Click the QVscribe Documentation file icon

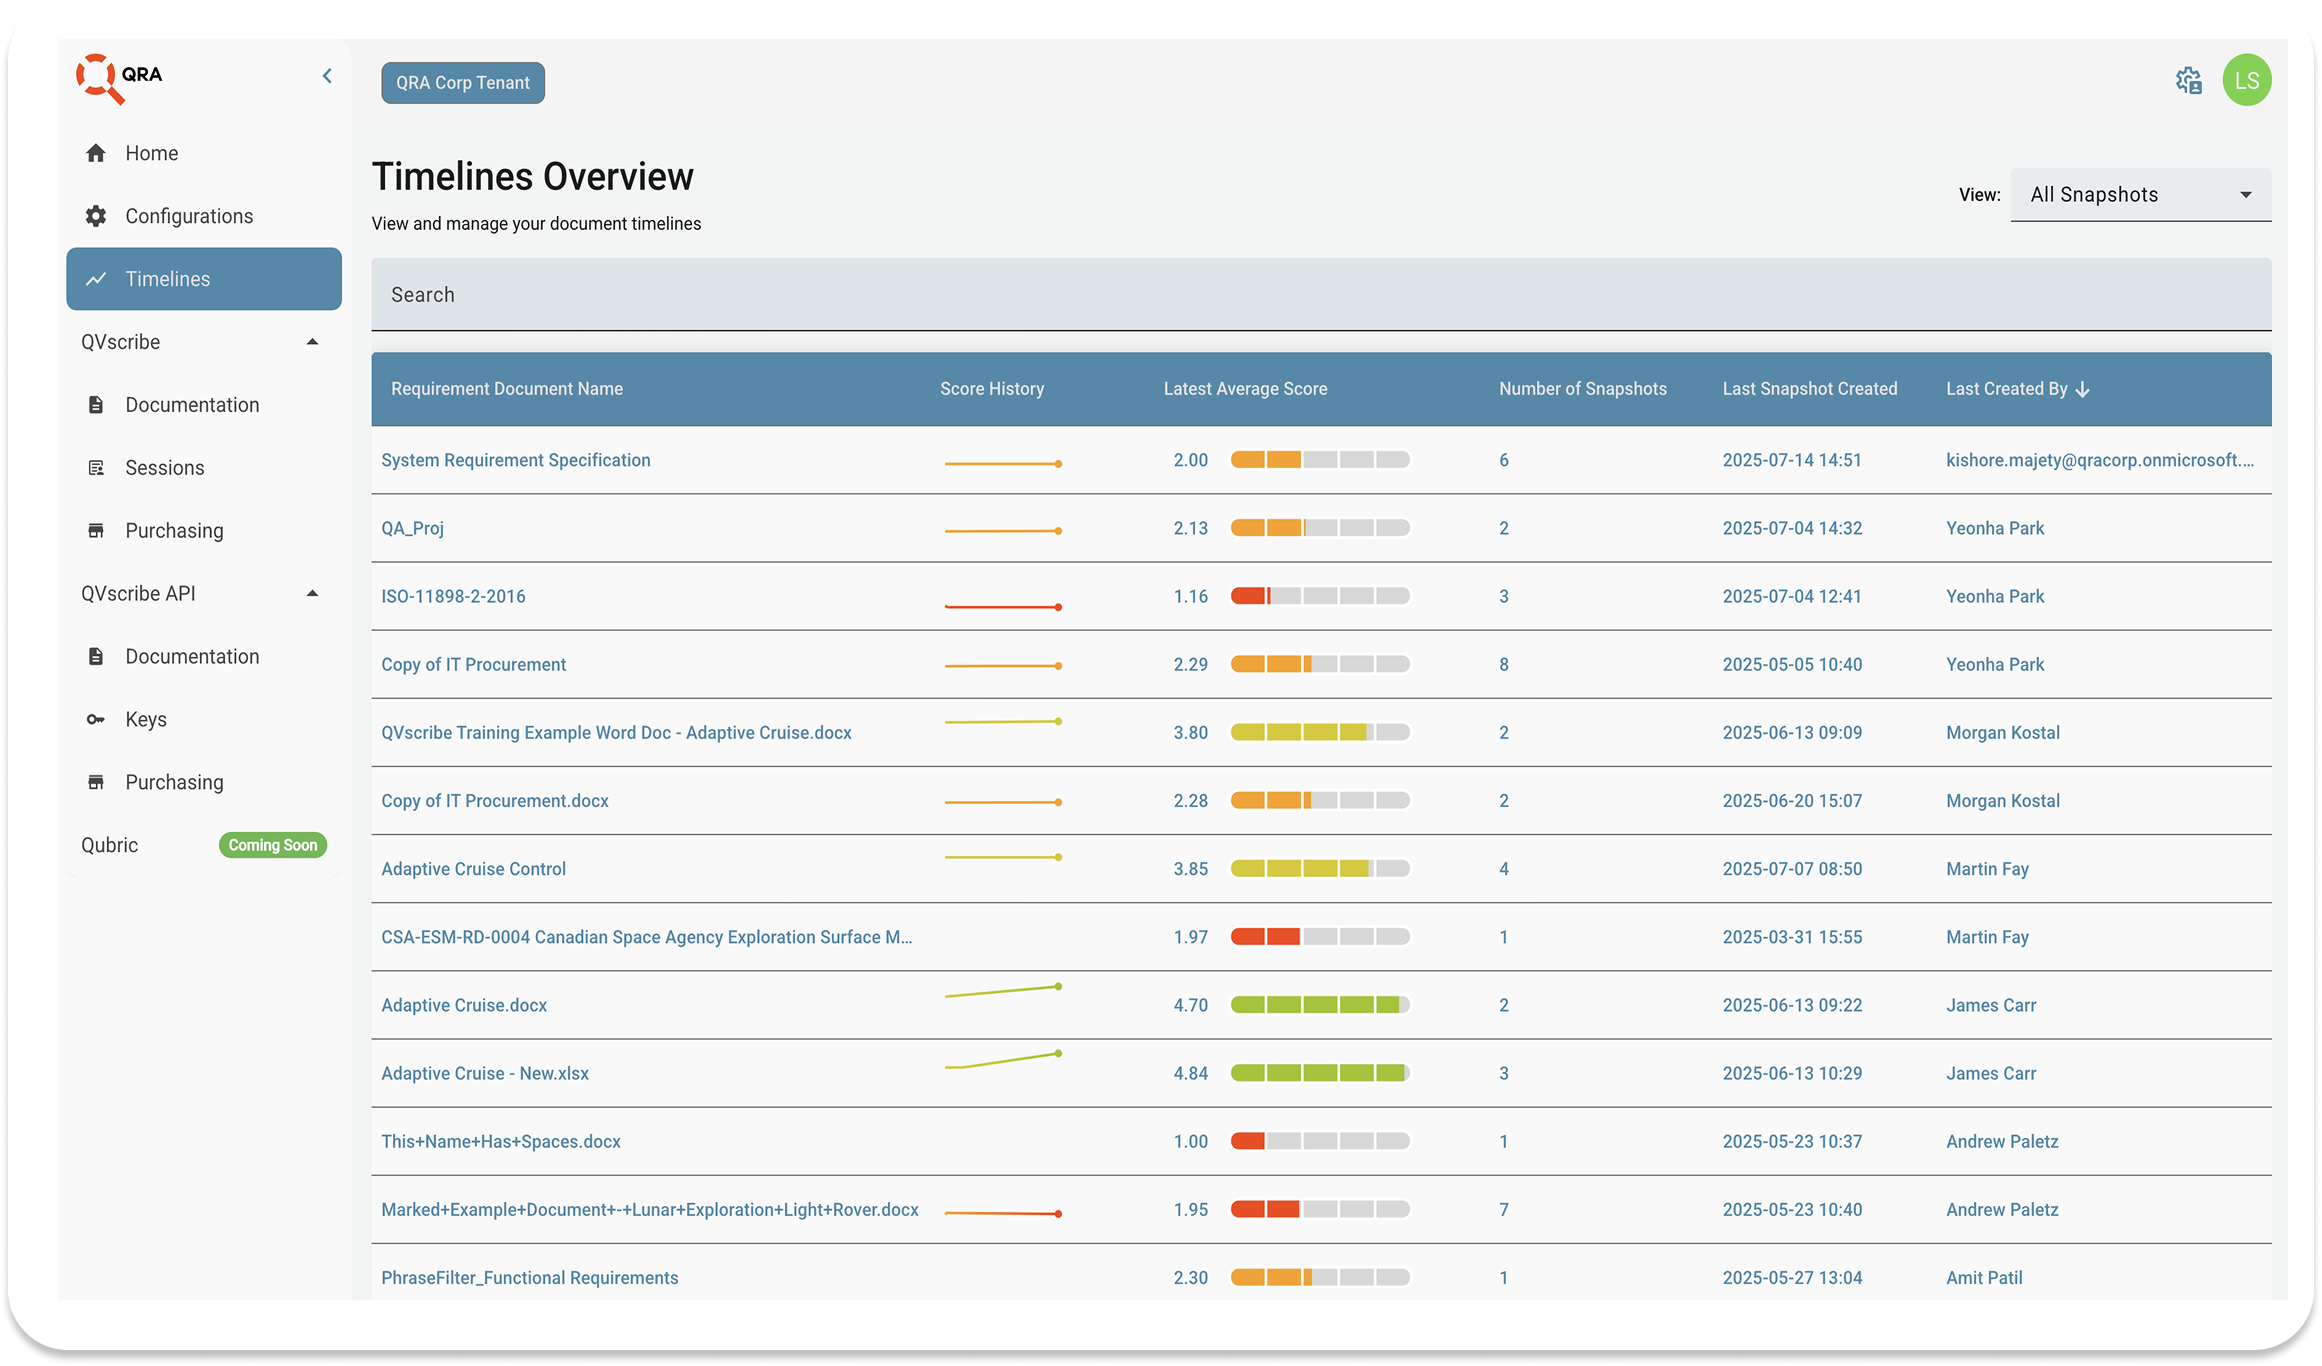[x=96, y=405]
